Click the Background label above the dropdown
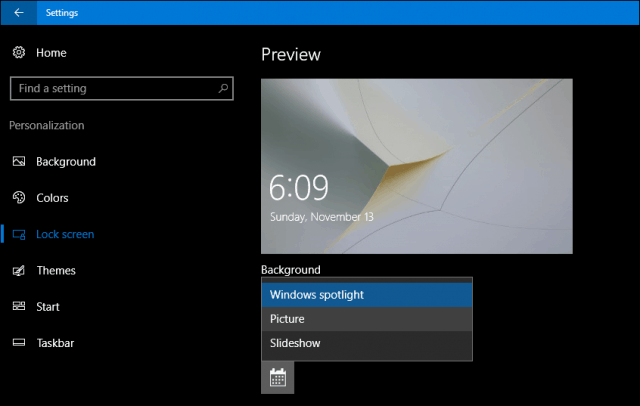 coord(291,270)
